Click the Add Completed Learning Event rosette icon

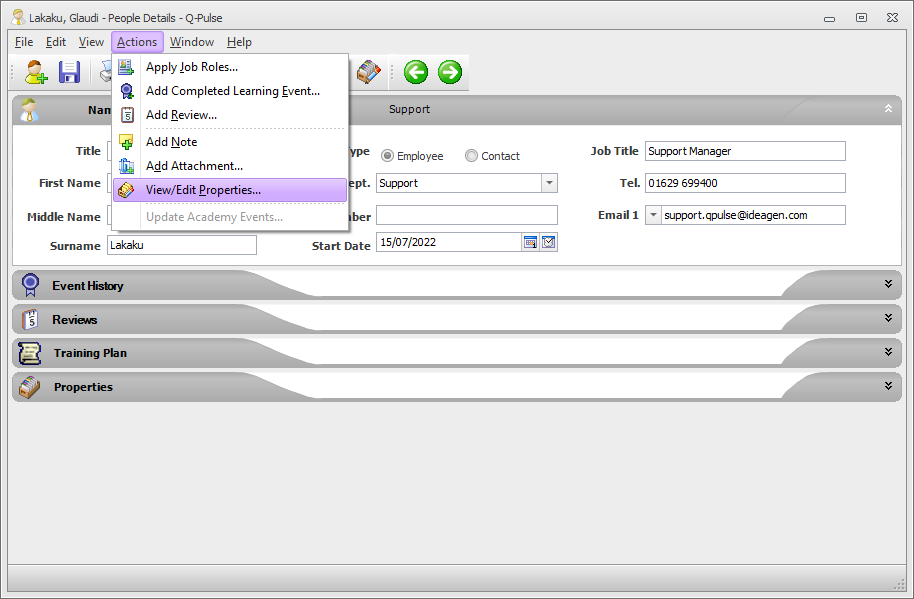click(126, 91)
